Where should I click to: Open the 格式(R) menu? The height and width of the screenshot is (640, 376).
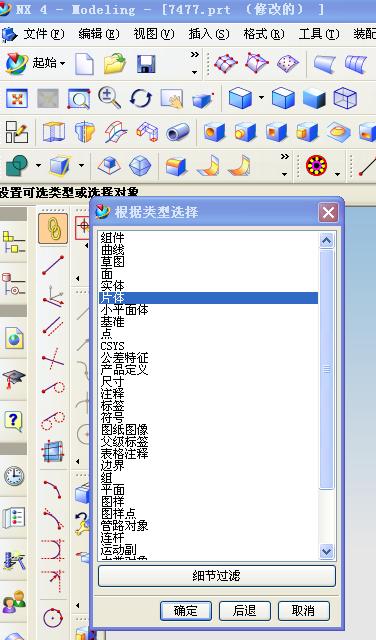[x=264, y=34]
